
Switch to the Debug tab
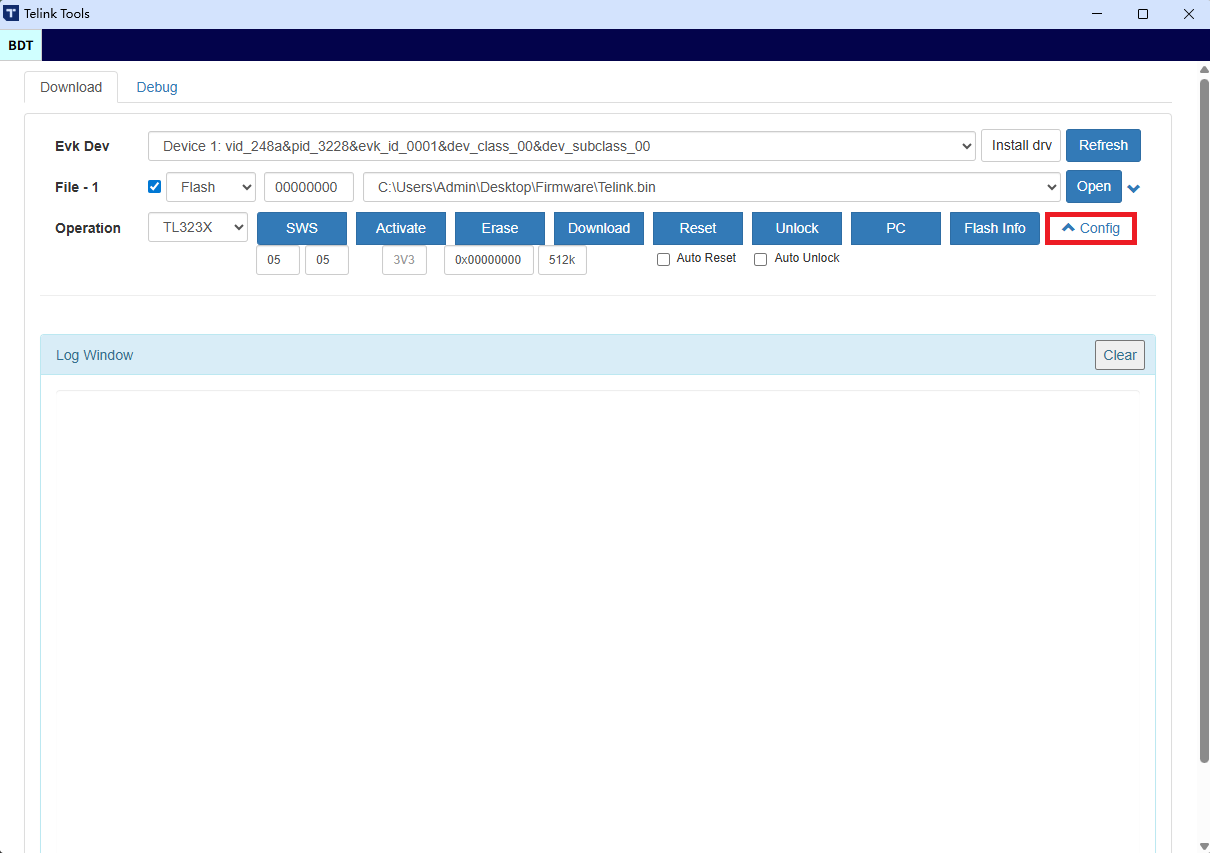point(156,87)
